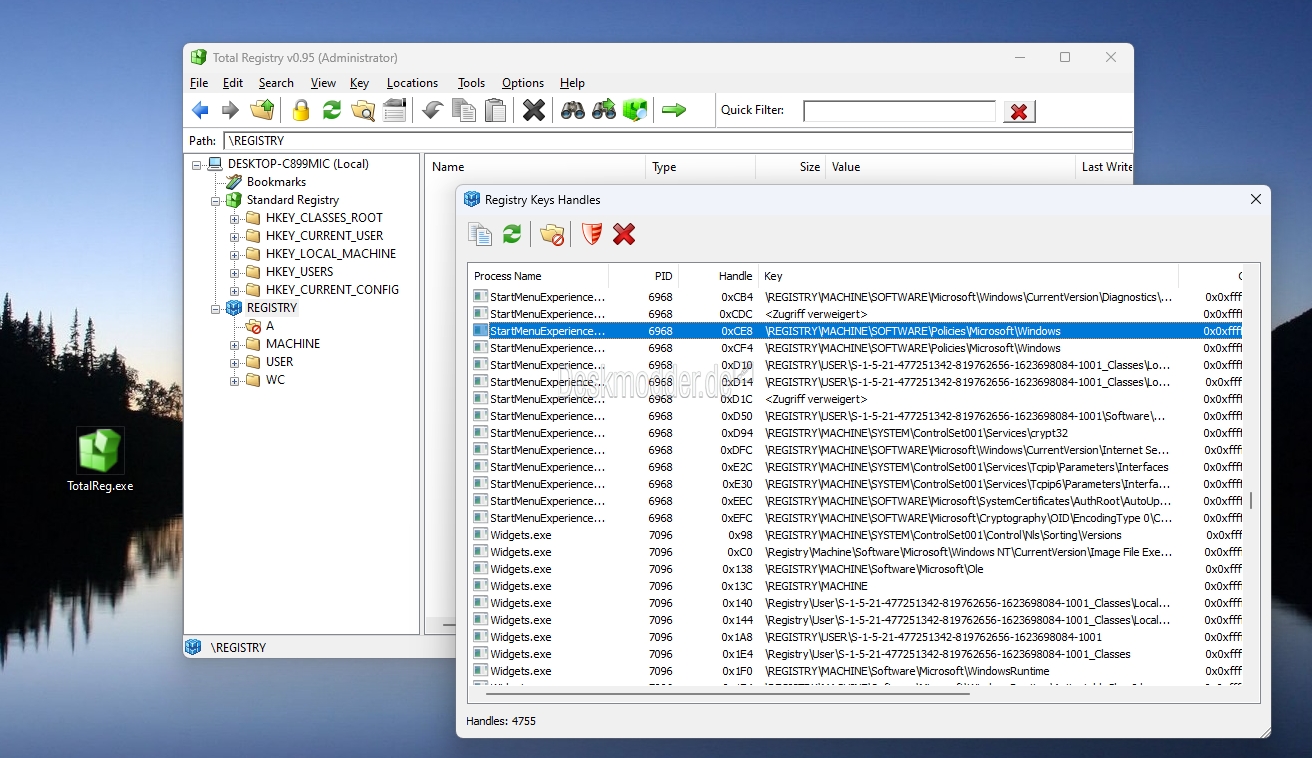Collapse the REGISTRY tree node

(216, 308)
